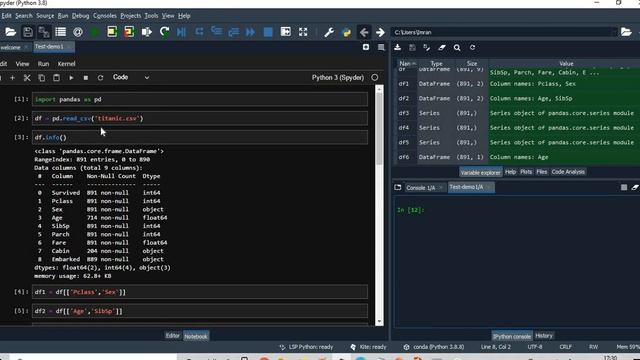This screenshot has height=360, width=640.
Task: Run current cell toolbar icon
Action: (112, 32)
